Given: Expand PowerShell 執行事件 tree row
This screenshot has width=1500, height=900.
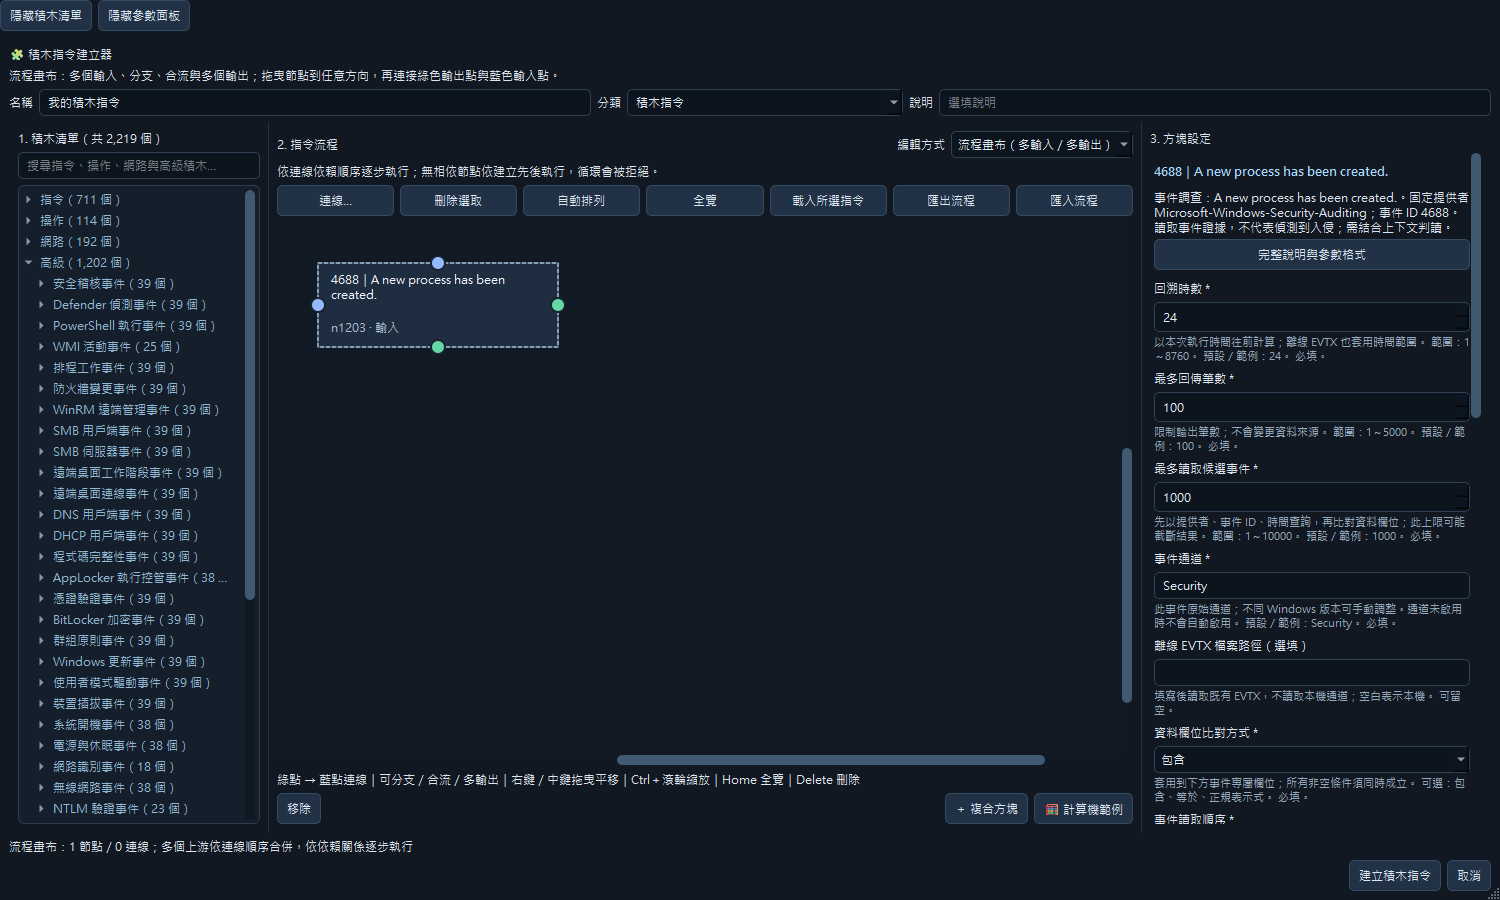Looking at the screenshot, I should click(x=41, y=326).
